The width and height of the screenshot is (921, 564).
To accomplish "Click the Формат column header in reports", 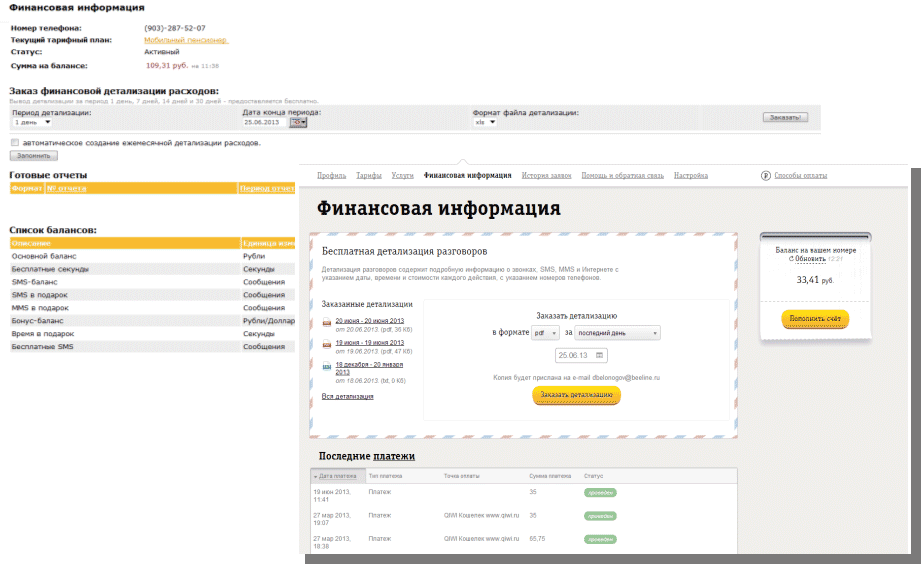I will [26, 189].
